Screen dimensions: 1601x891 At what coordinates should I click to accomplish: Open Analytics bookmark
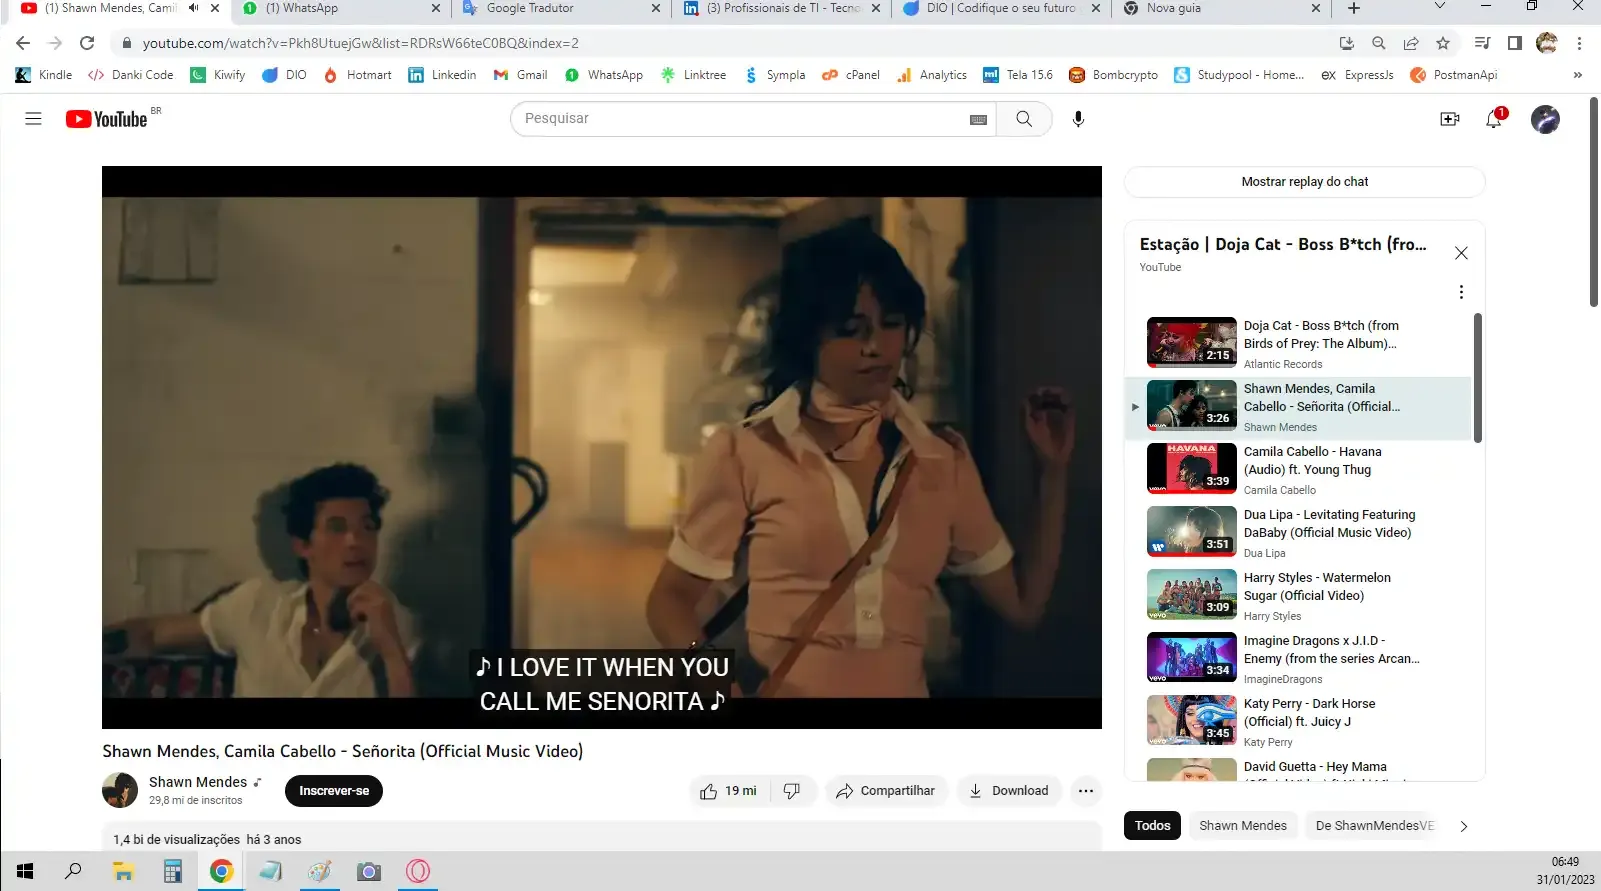pyautogui.click(x=932, y=75)
